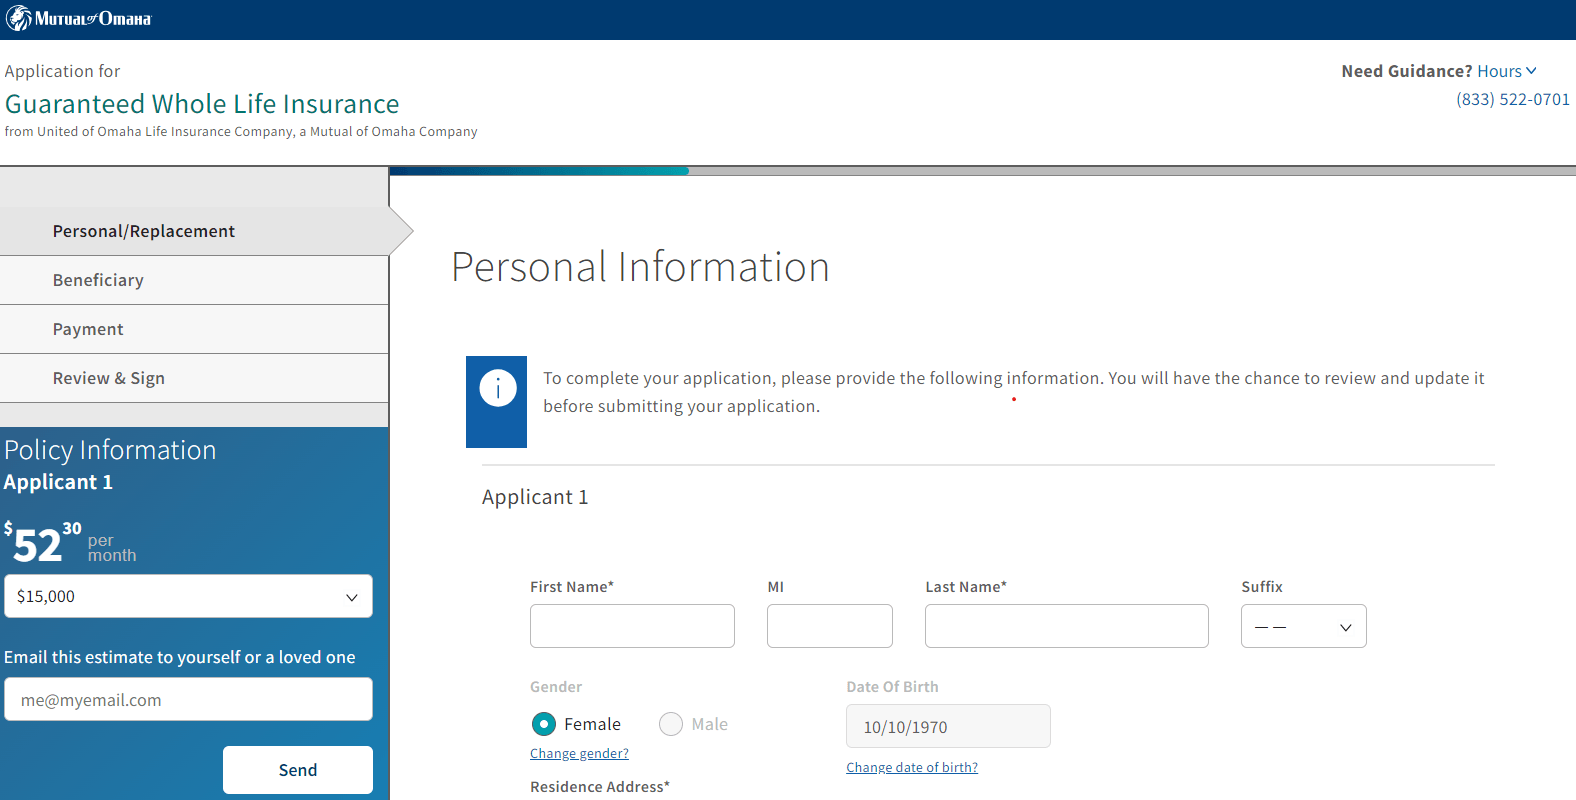1576x800 pixels.
Task: Call the (833) 522-0701 phone link
Action: (x=1512, y=99)
